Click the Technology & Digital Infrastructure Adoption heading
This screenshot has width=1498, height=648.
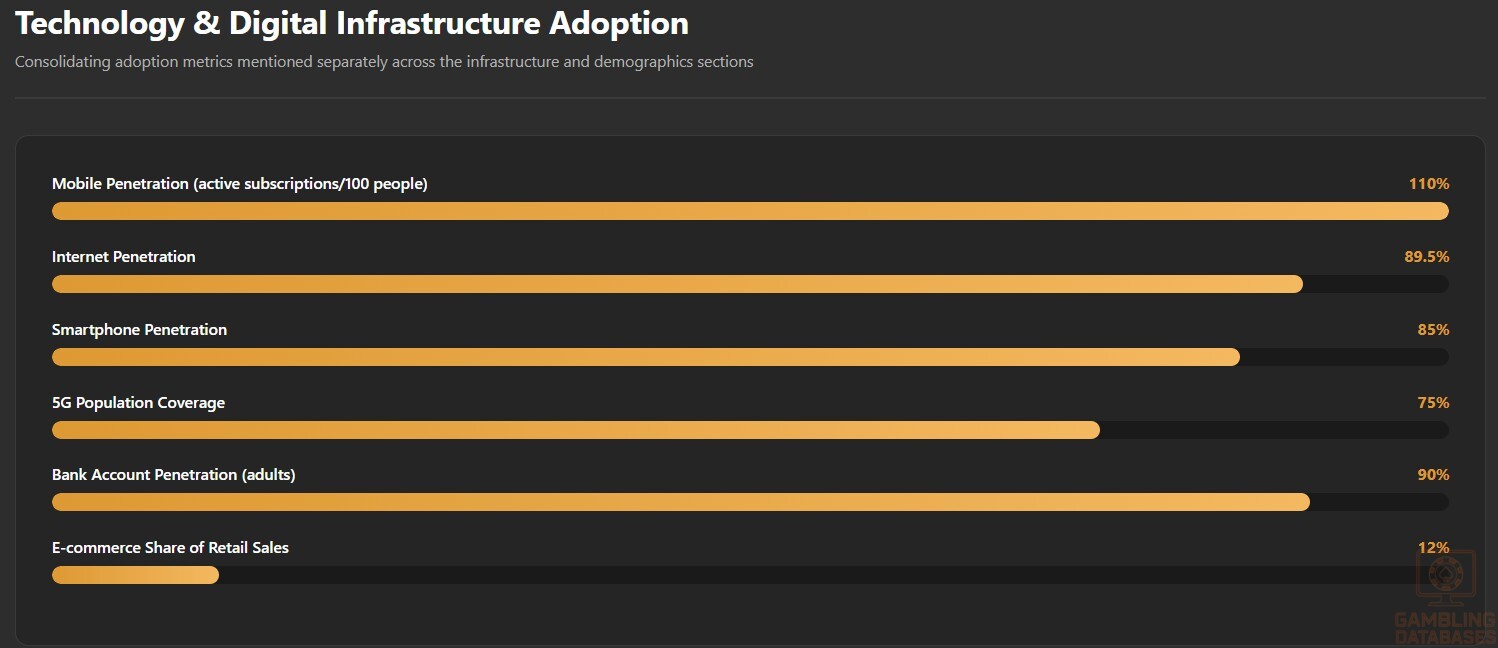point(352,23)
